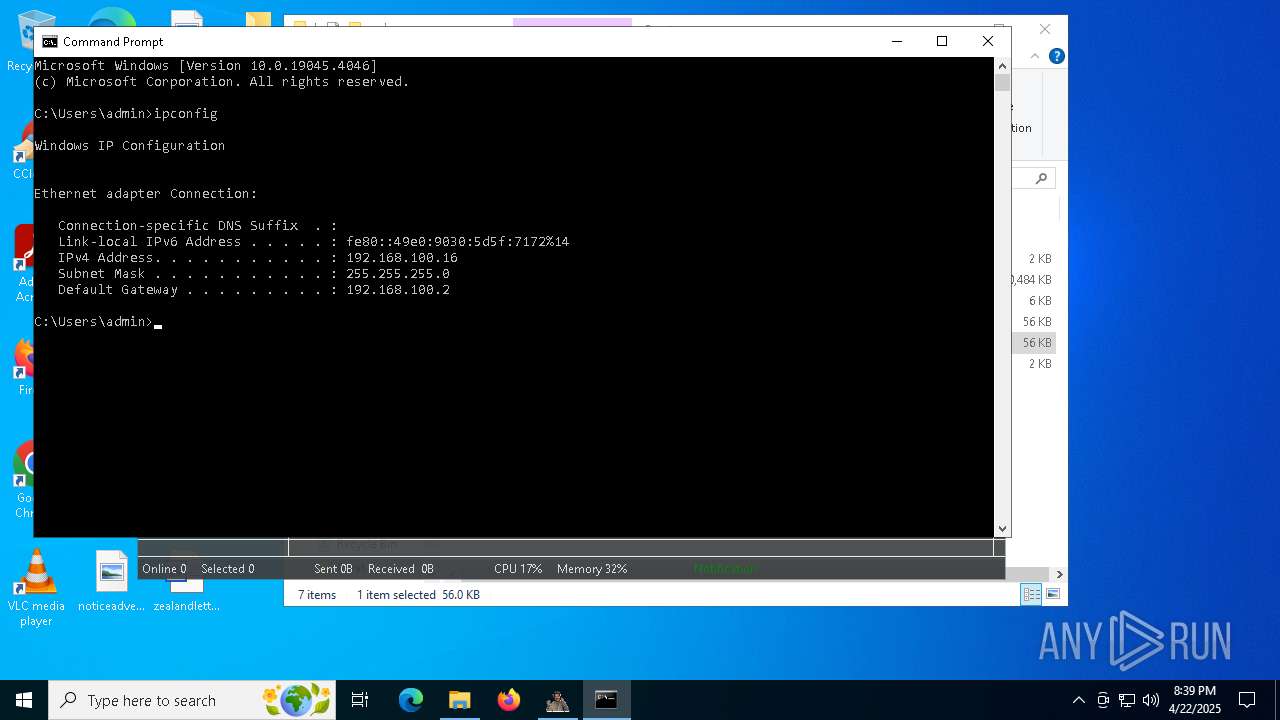Click the Command Prompt scrollbar down arrow
The image size is (1280, 720).
1002,528
